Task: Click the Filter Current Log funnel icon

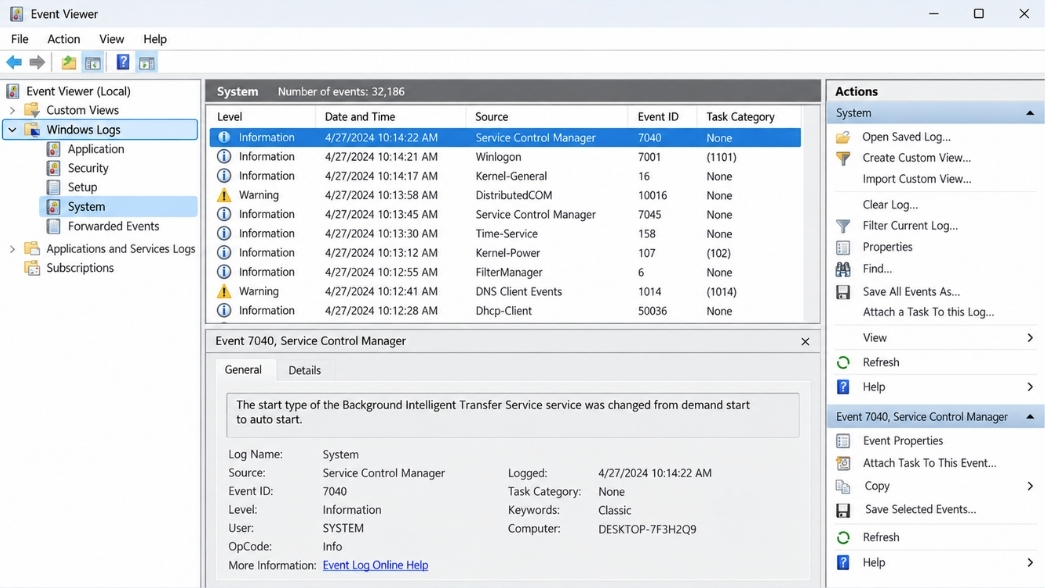Action: point(843,226)
